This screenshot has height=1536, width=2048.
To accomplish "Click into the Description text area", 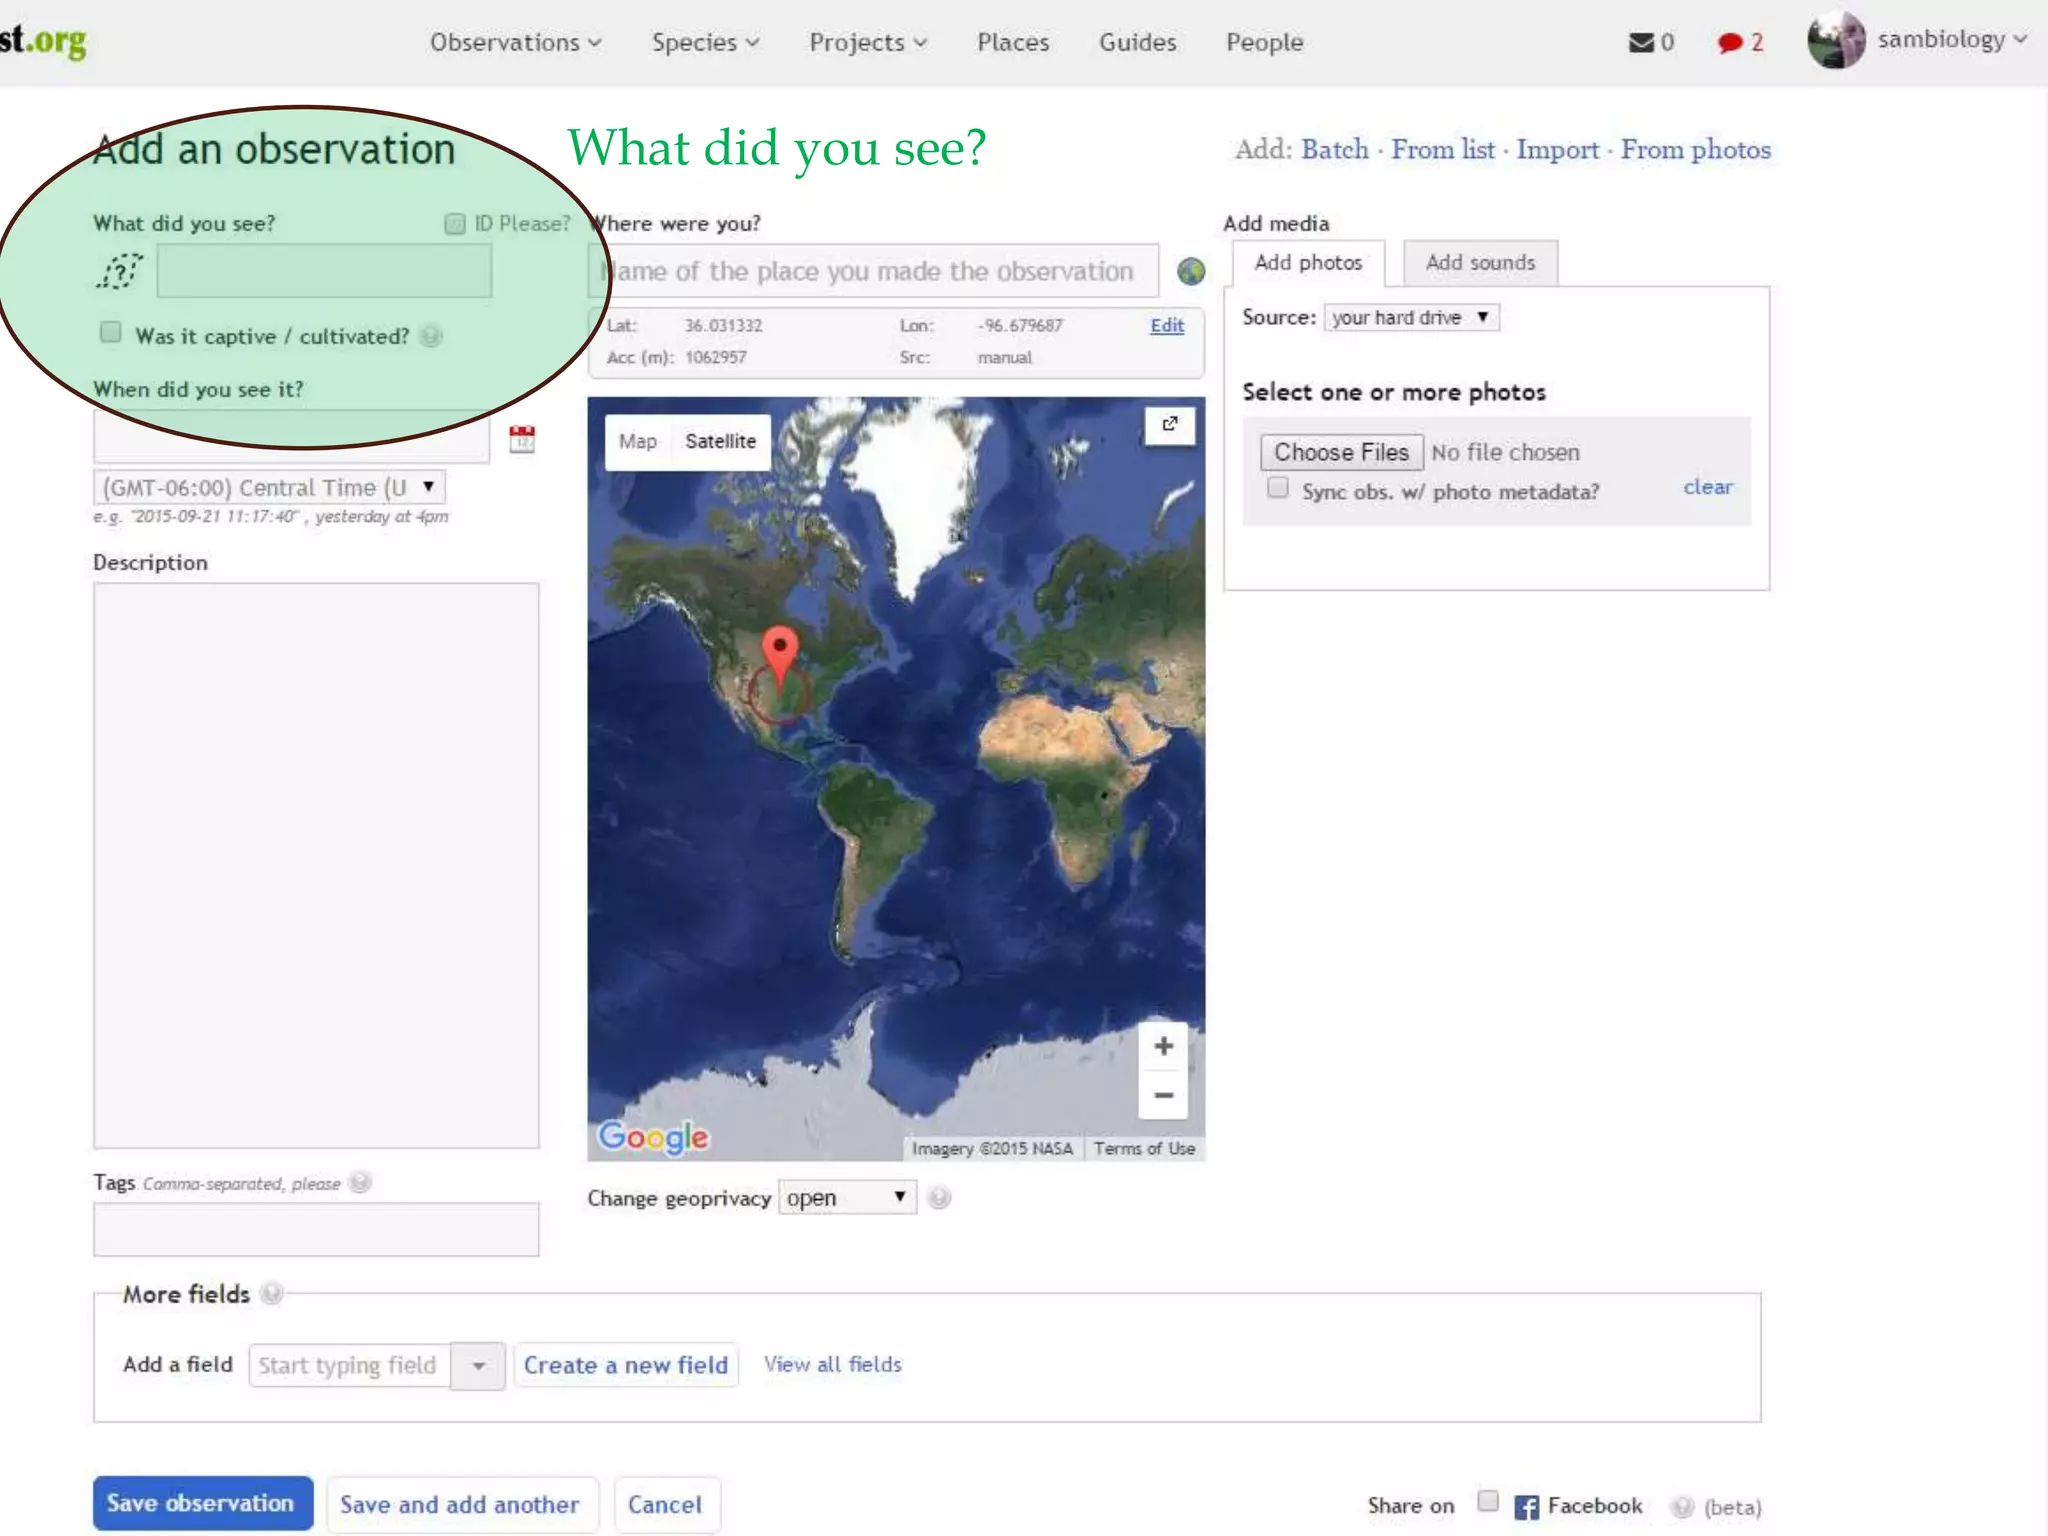I will coord(316,865).
